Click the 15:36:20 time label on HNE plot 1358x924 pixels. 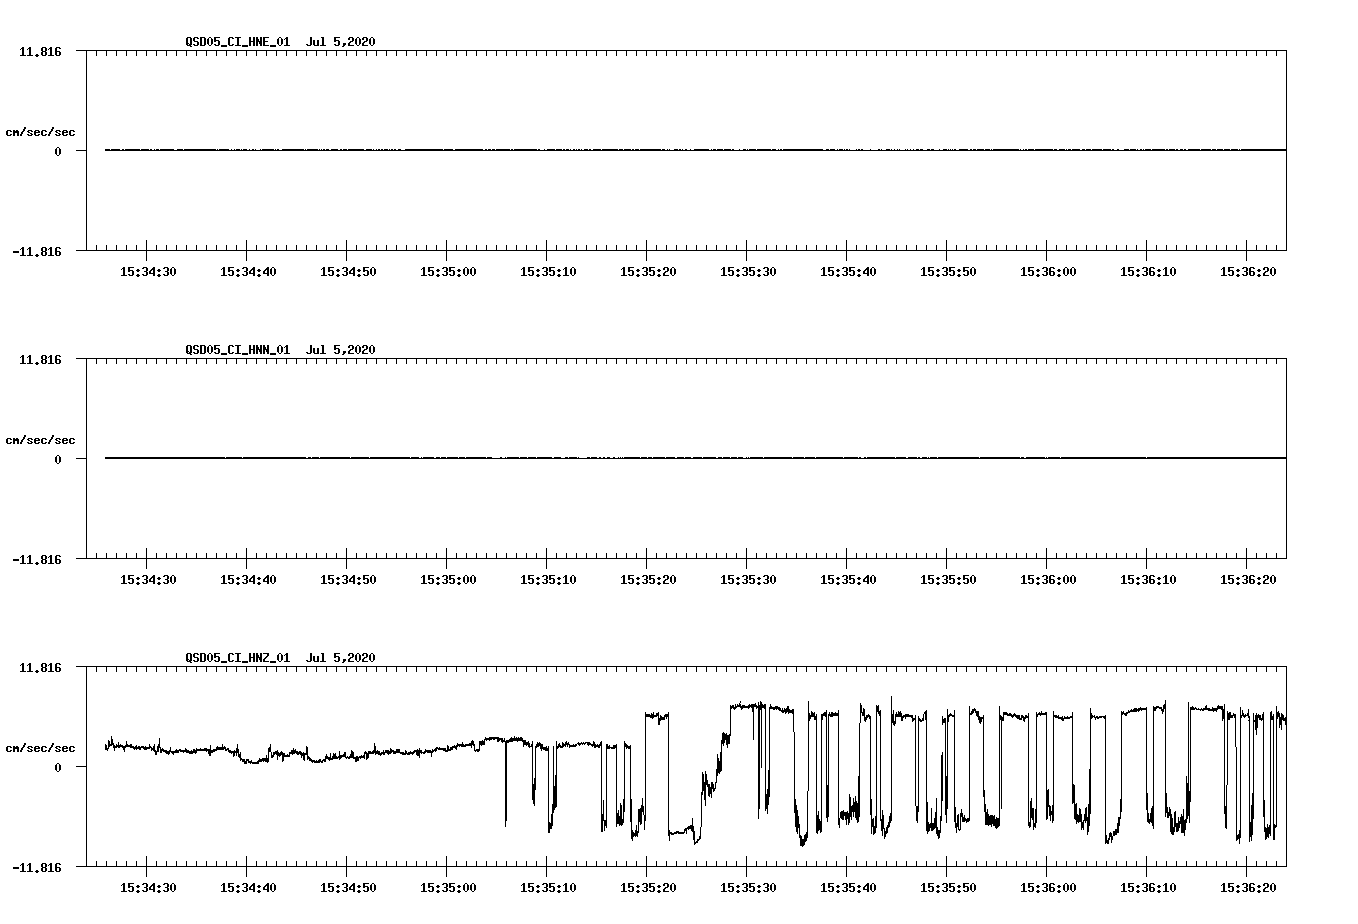[1248, 272]
